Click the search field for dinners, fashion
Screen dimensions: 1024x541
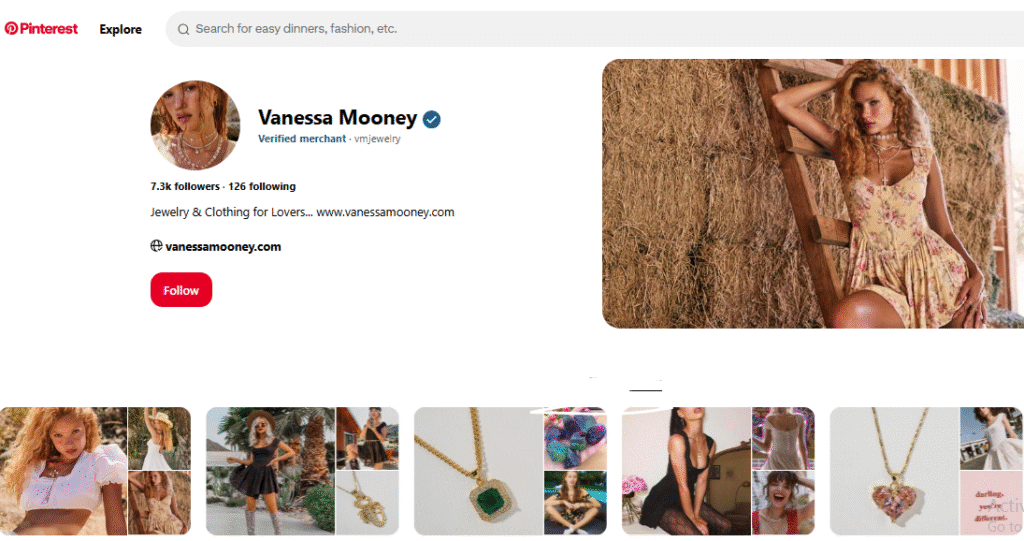tap(594, 29)
